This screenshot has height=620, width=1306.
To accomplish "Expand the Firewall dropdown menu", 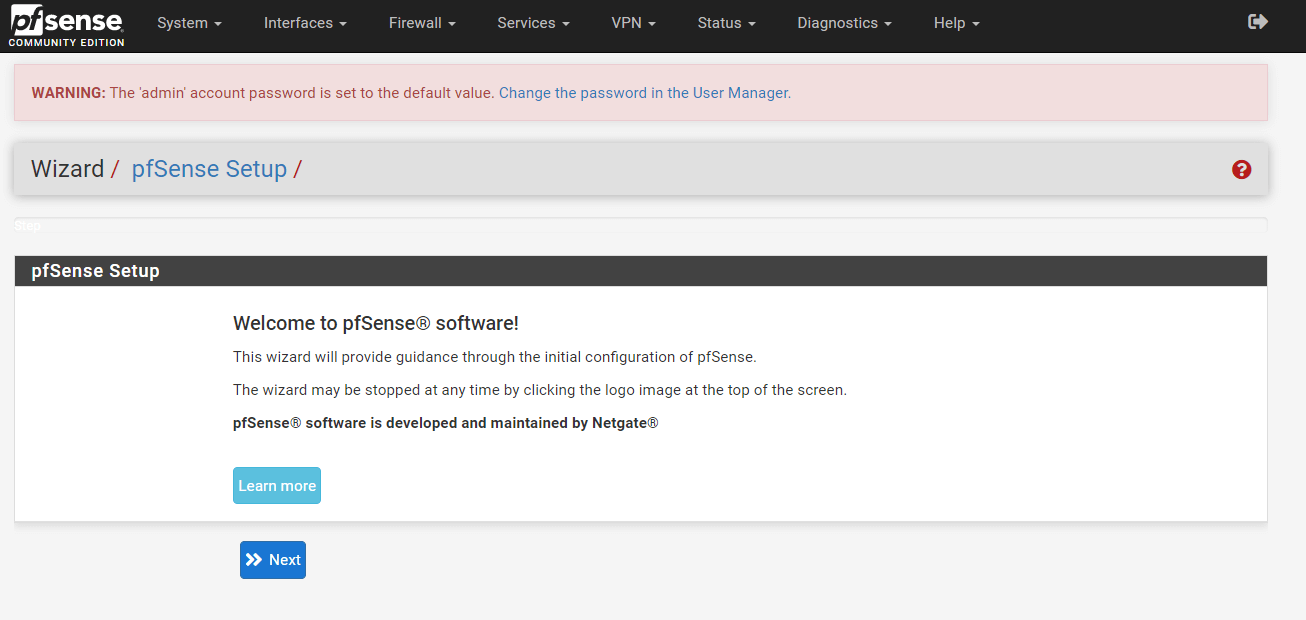I will click(422, 23).
